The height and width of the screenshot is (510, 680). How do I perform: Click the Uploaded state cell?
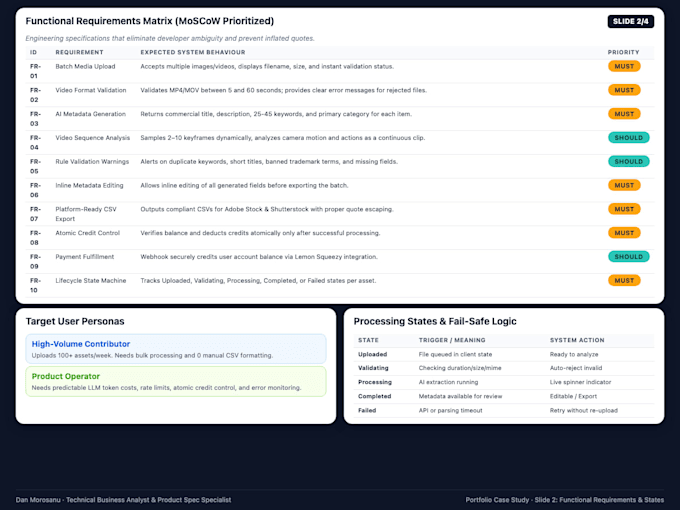[x=373, y=354]
